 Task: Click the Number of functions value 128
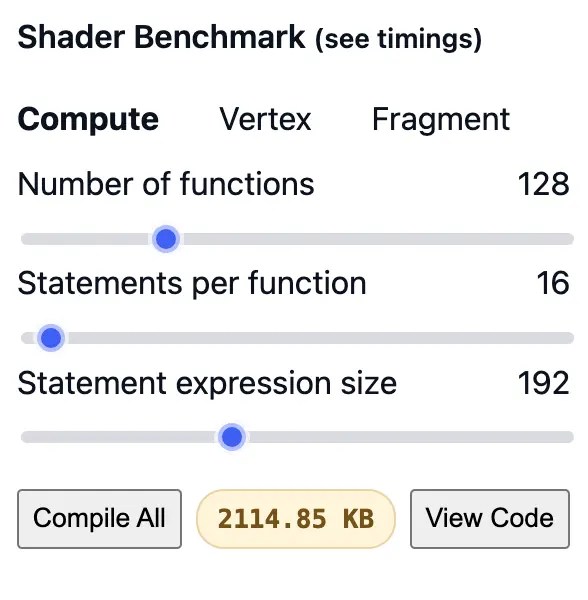point(544,184)
